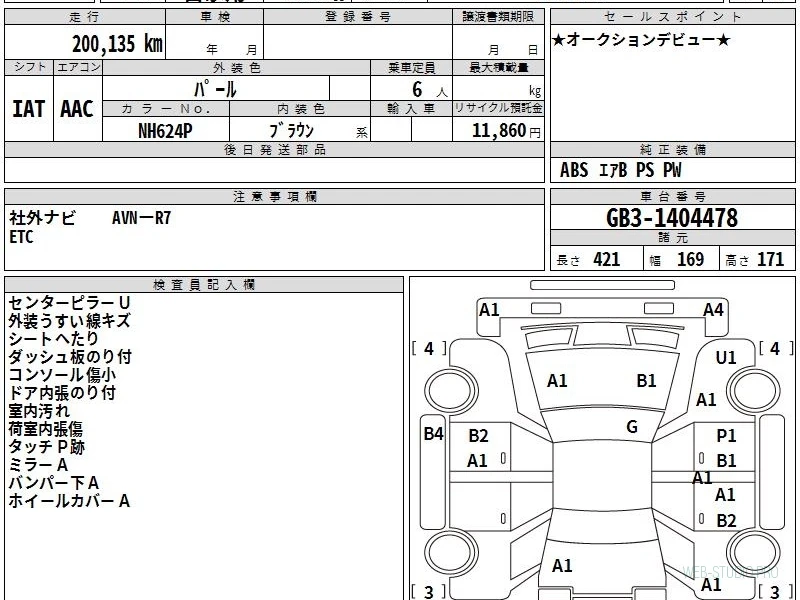Screen dimensions: 800x600
Task: Select the ドア内張のり付 note line
Action: tap(62, 393)
